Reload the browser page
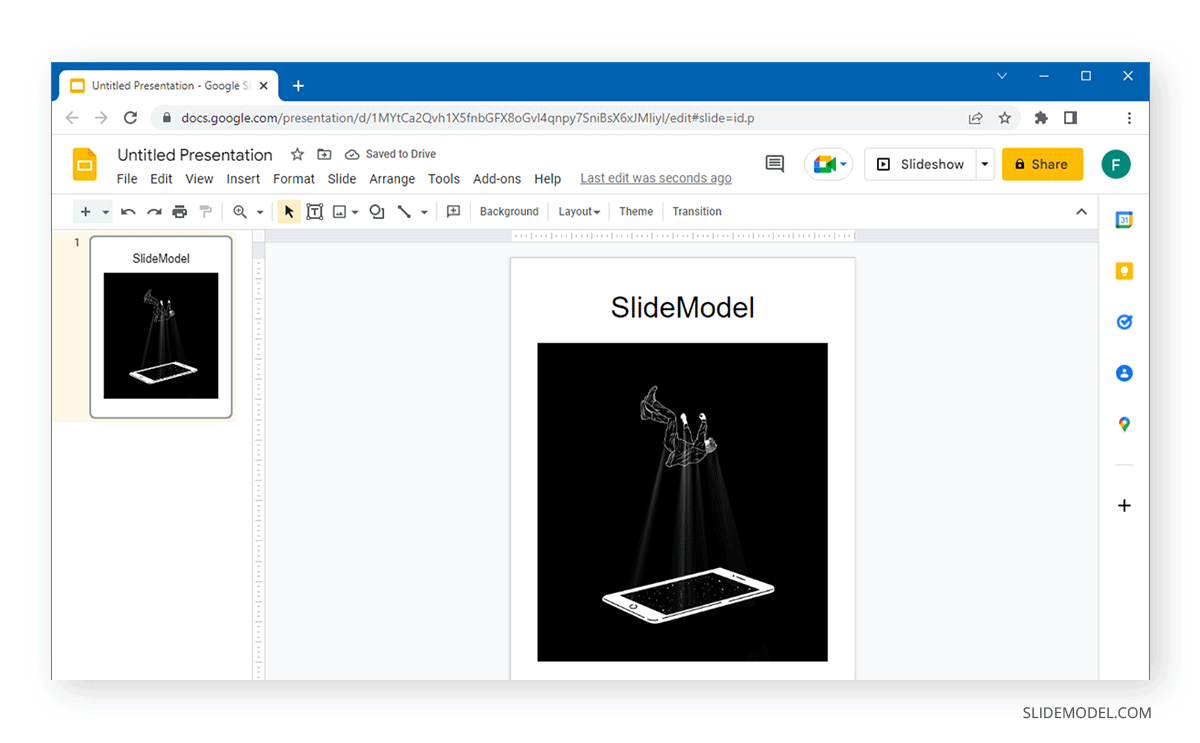 point(130,118)
